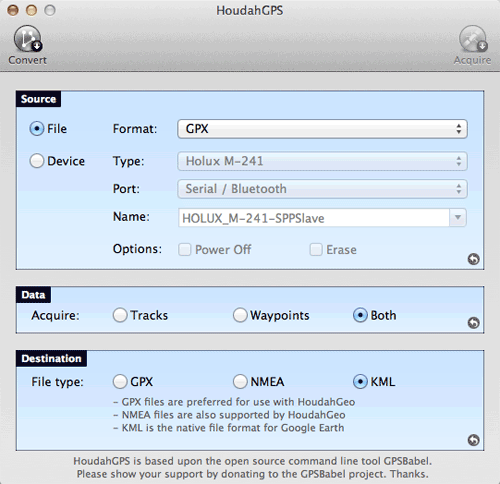Set destination file type to KML

tap(360, 381)
